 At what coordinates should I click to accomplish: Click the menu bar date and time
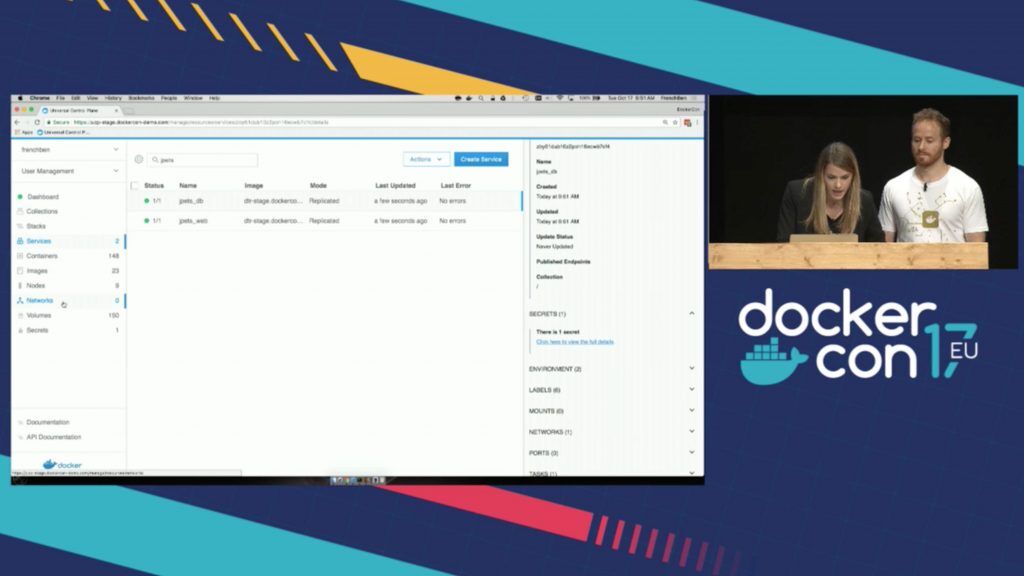pyautogui.click(x=631, y=98)
